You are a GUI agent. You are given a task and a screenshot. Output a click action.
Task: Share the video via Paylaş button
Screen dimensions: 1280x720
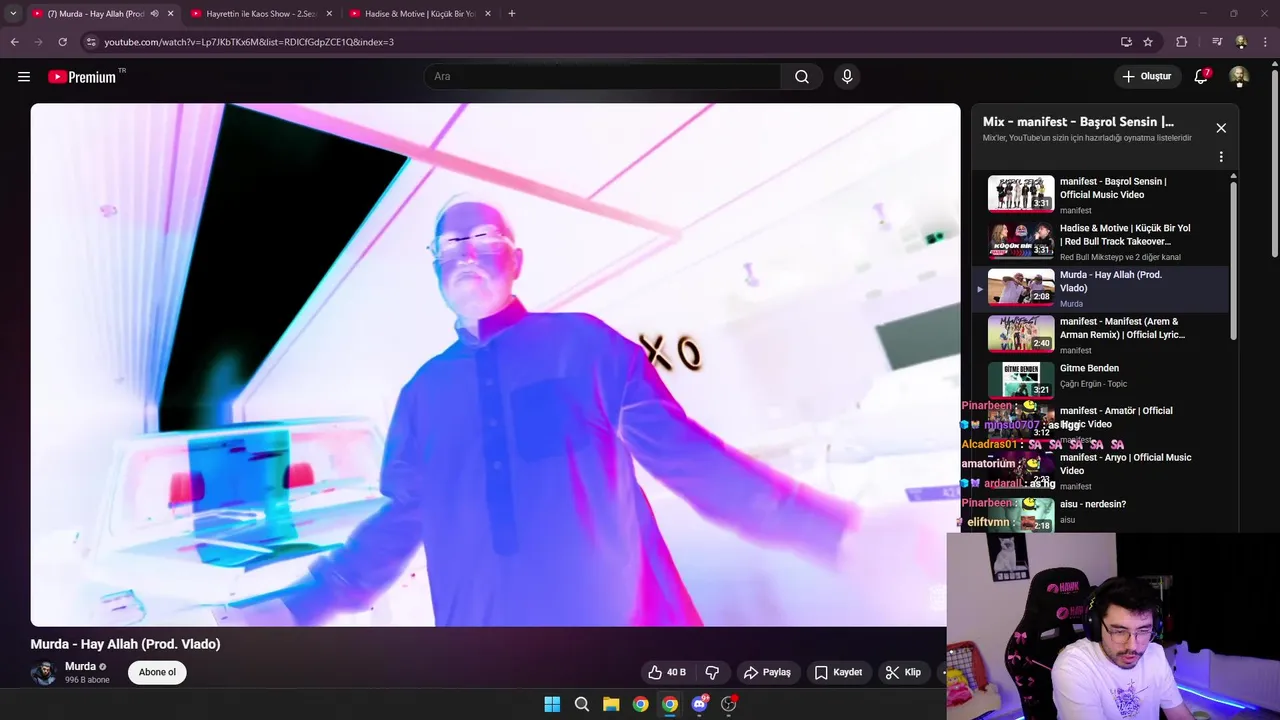click(x=767, y=672)
